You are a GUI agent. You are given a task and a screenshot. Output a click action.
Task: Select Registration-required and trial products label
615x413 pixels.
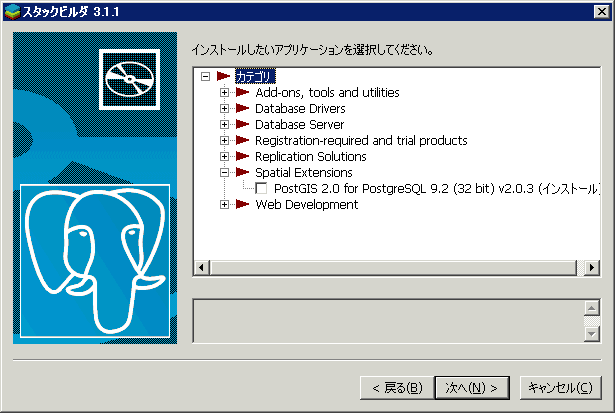point(361,140)
